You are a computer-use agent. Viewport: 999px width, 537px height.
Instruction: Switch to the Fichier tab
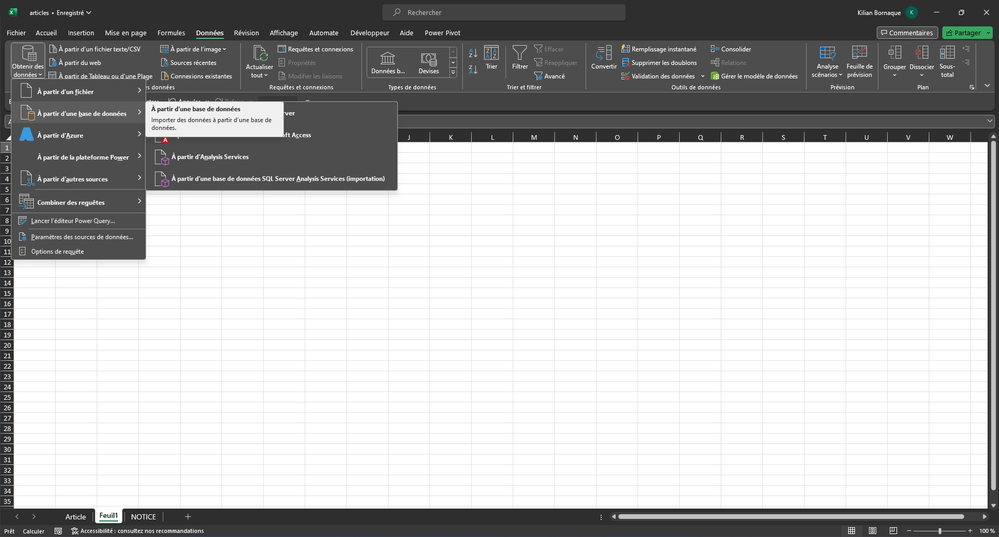pyautogui.click(x=16, y=32)
